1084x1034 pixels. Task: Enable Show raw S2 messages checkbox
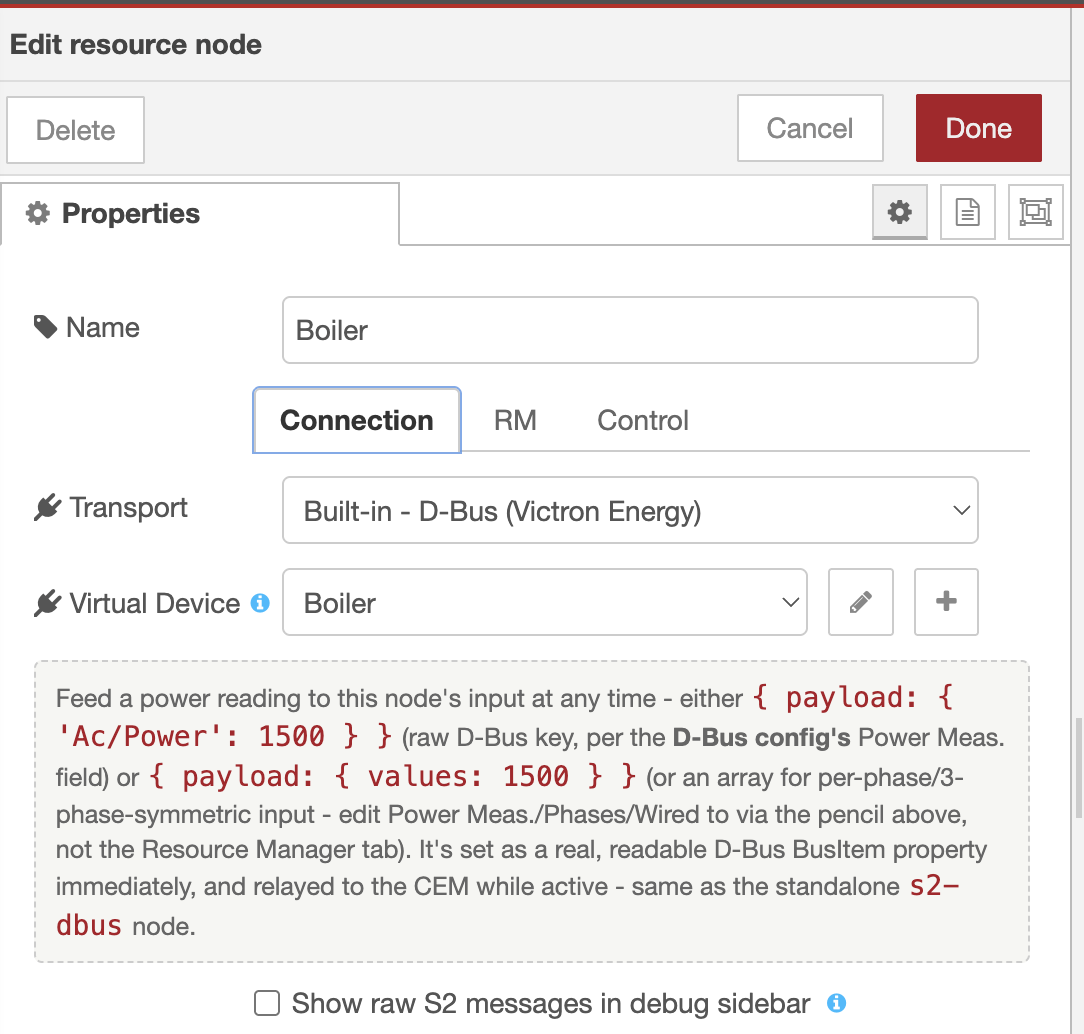tap(267, 1003)
